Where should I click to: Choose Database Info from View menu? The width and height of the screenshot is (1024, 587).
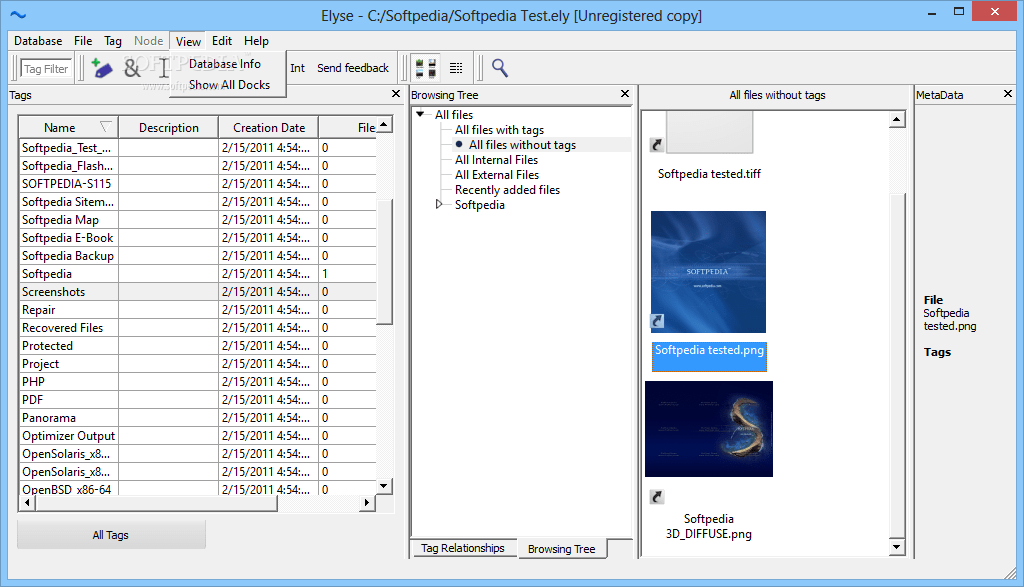coord(225,64)
